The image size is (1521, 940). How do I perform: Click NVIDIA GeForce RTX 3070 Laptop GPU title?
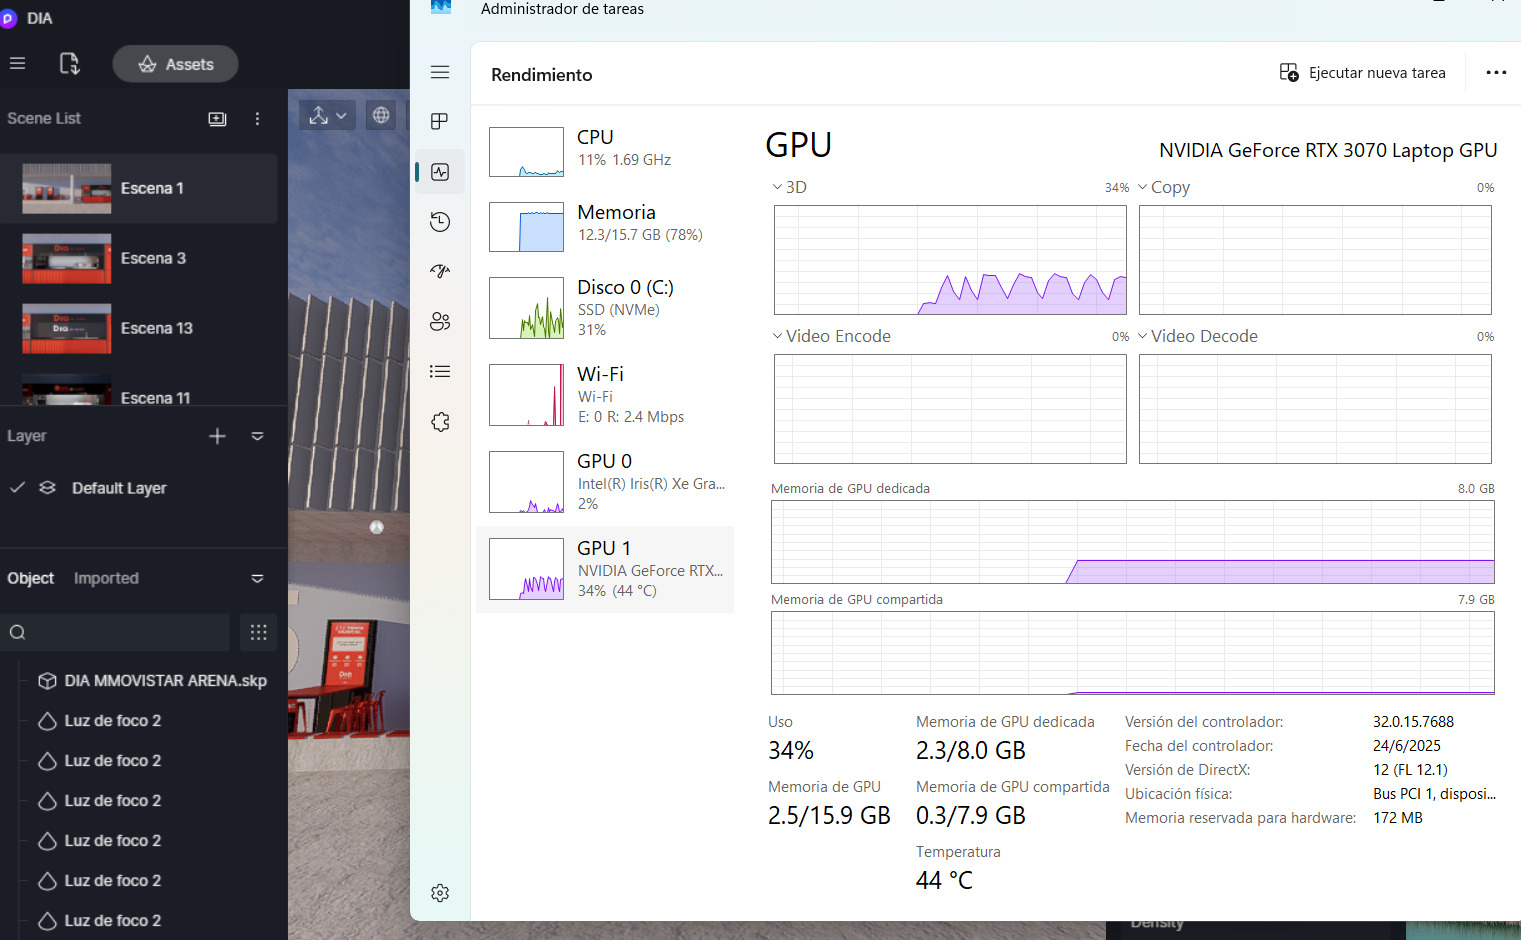[1328, 150]
